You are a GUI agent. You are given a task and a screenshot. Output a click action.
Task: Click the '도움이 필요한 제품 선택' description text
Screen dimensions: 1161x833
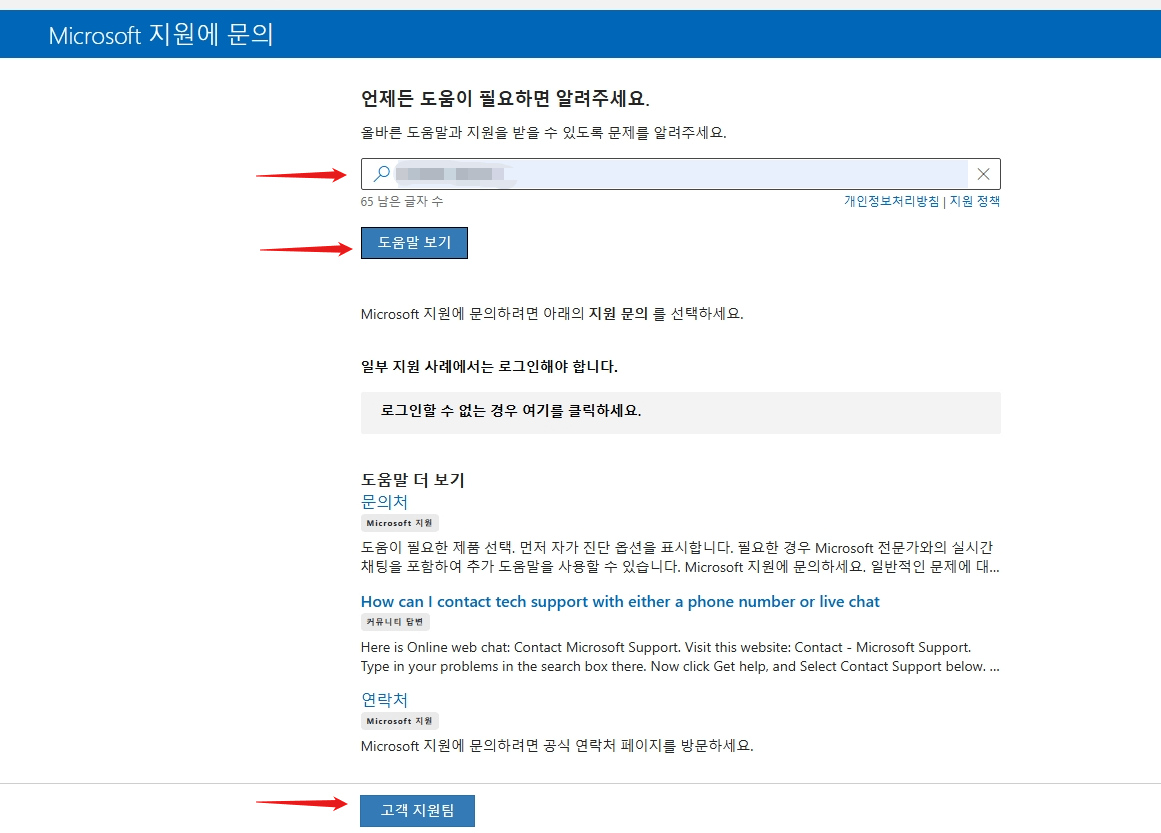coord(680,558)
